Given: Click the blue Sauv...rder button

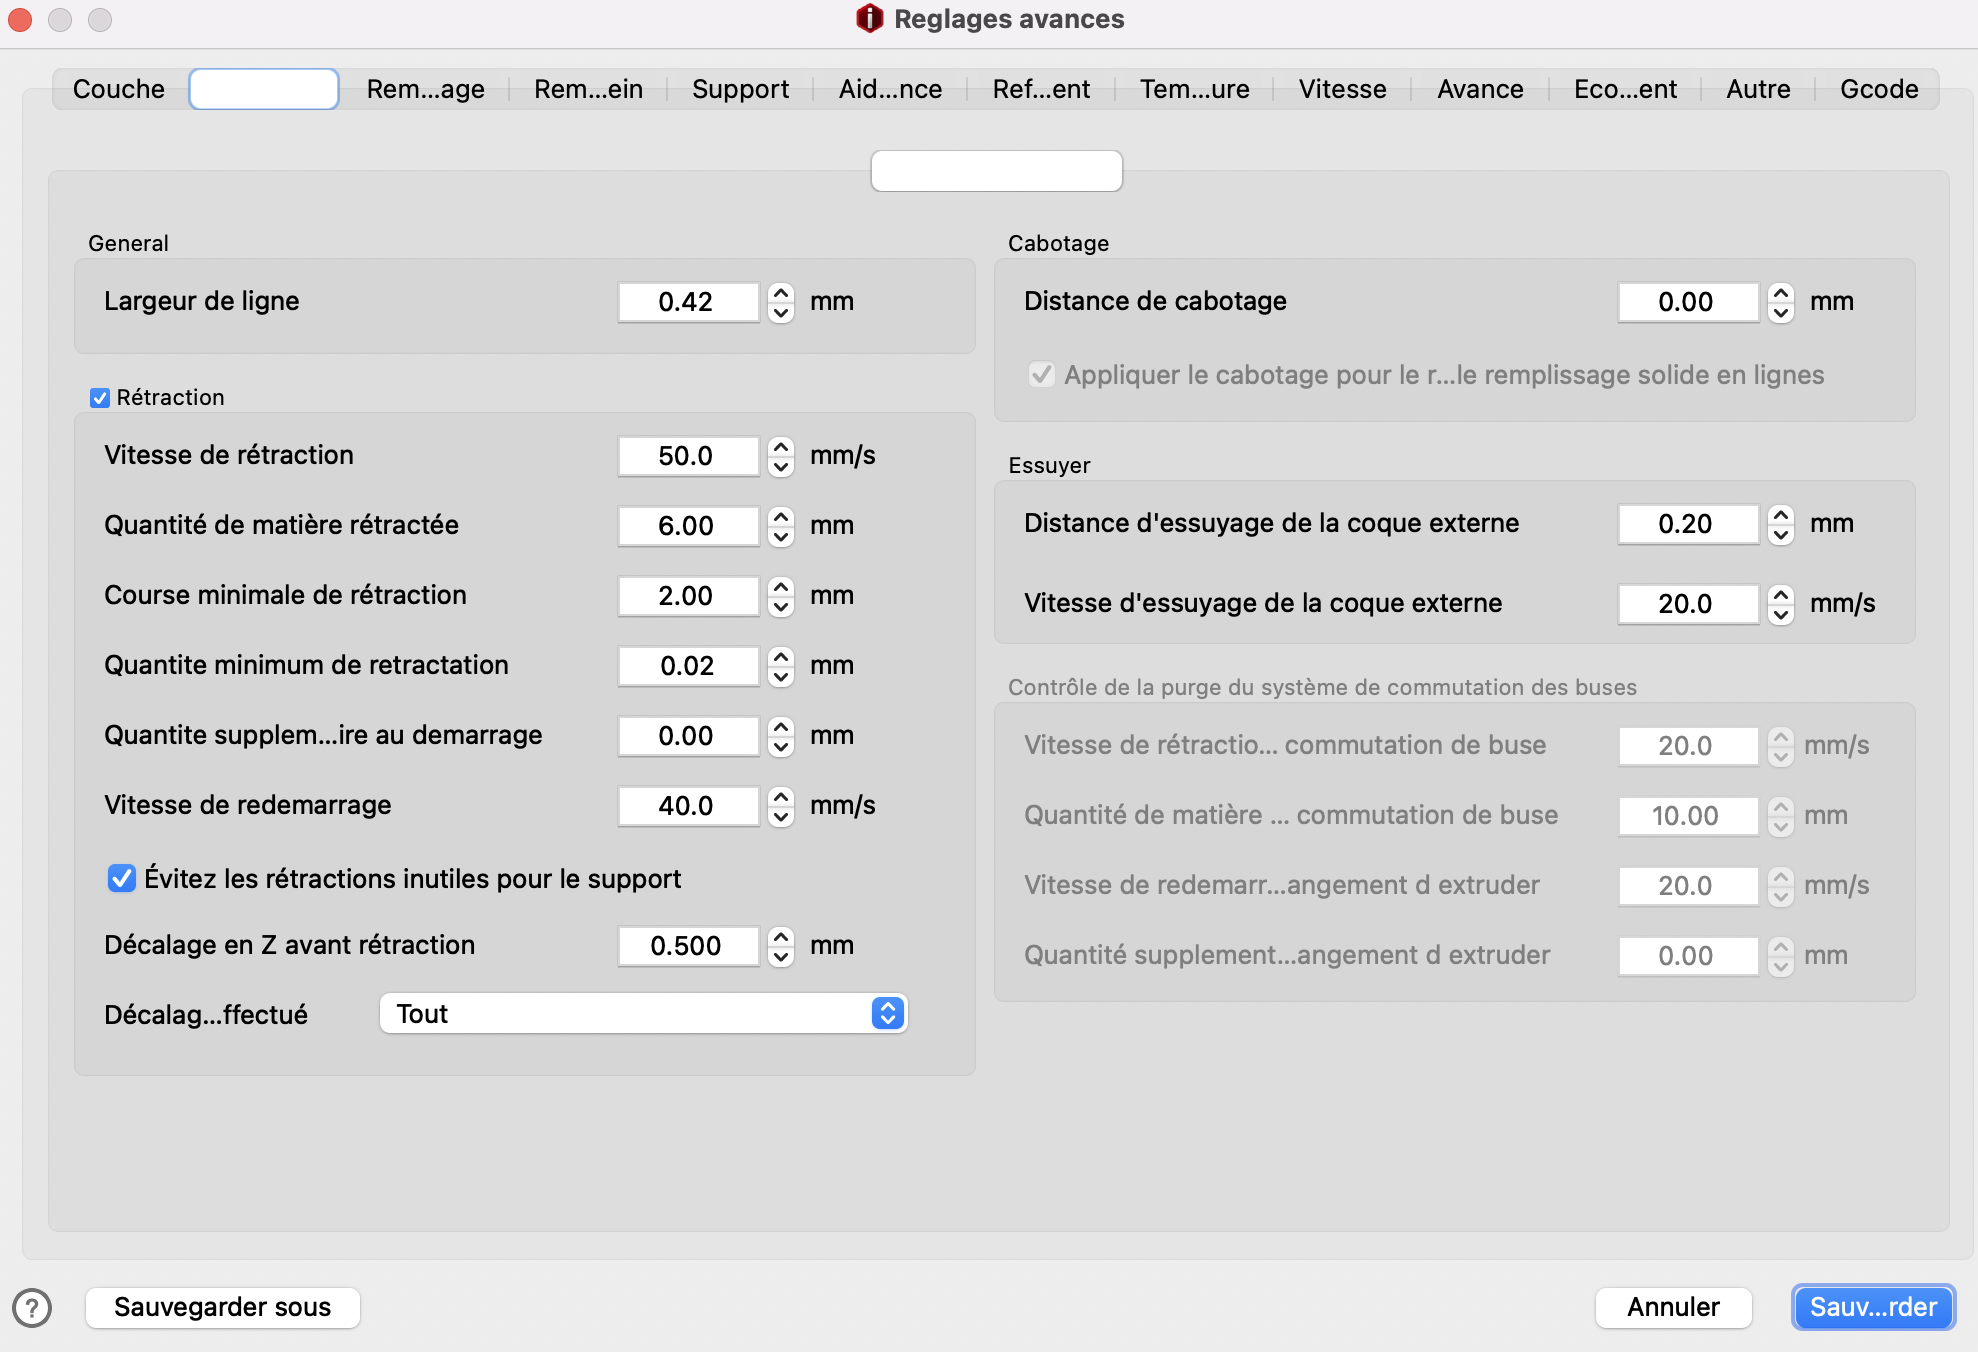Looking at the screenshot, I should (x=1872, y=1307).
